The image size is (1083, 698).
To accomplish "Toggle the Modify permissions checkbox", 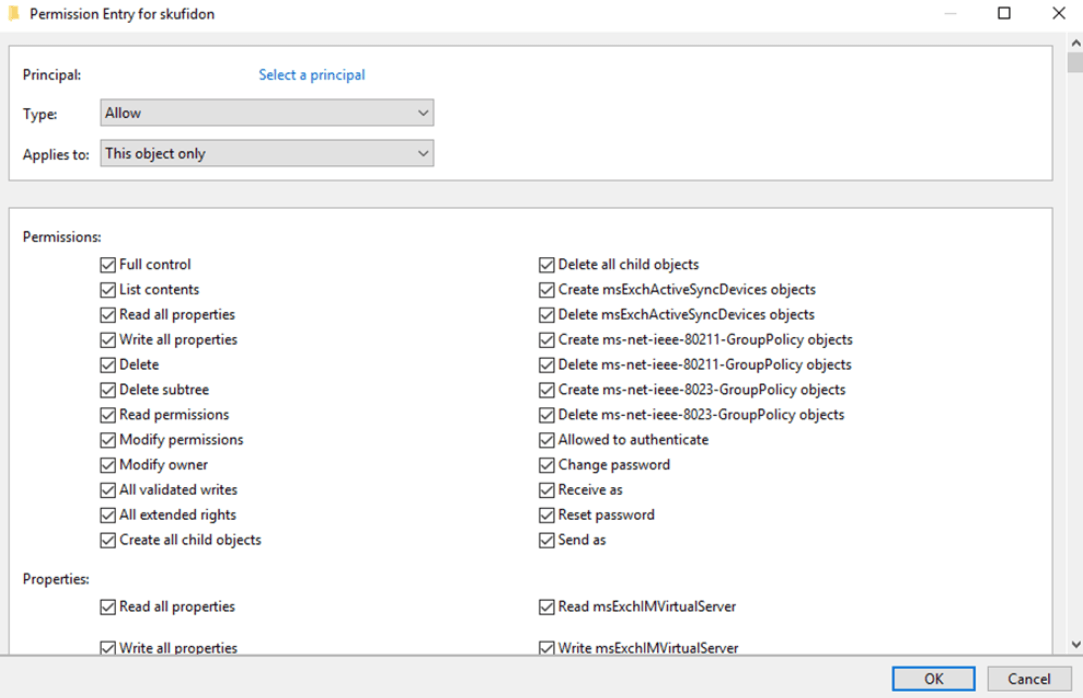I will (x=108, y=440).
